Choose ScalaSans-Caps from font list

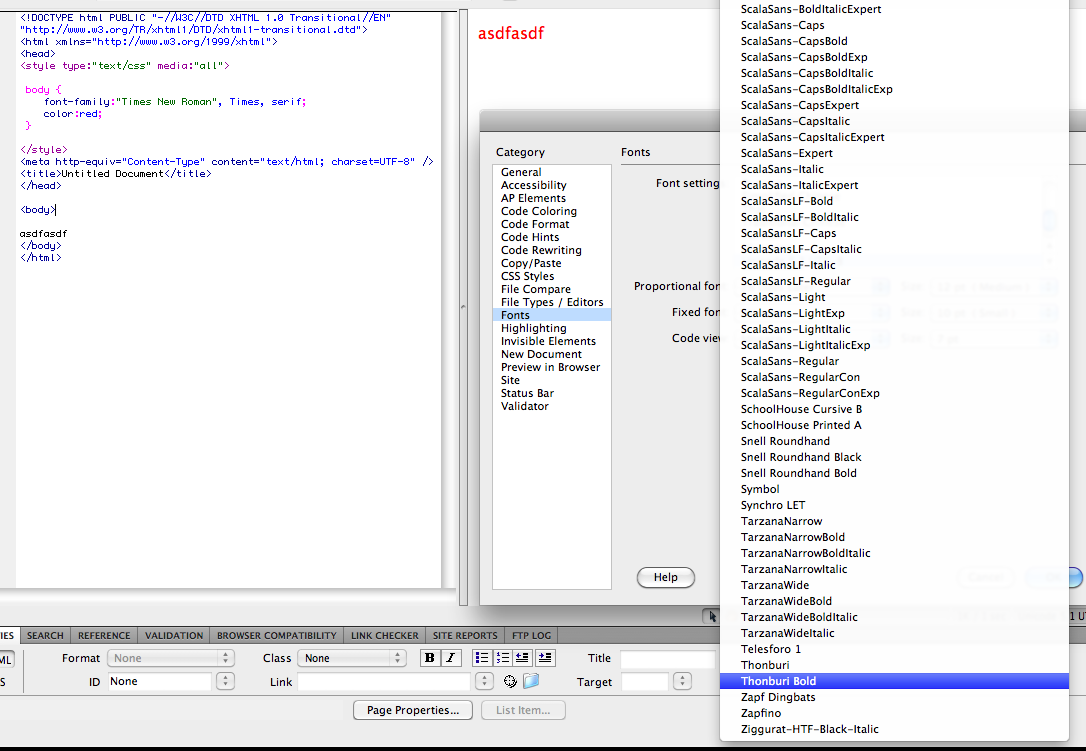(894, 25)
